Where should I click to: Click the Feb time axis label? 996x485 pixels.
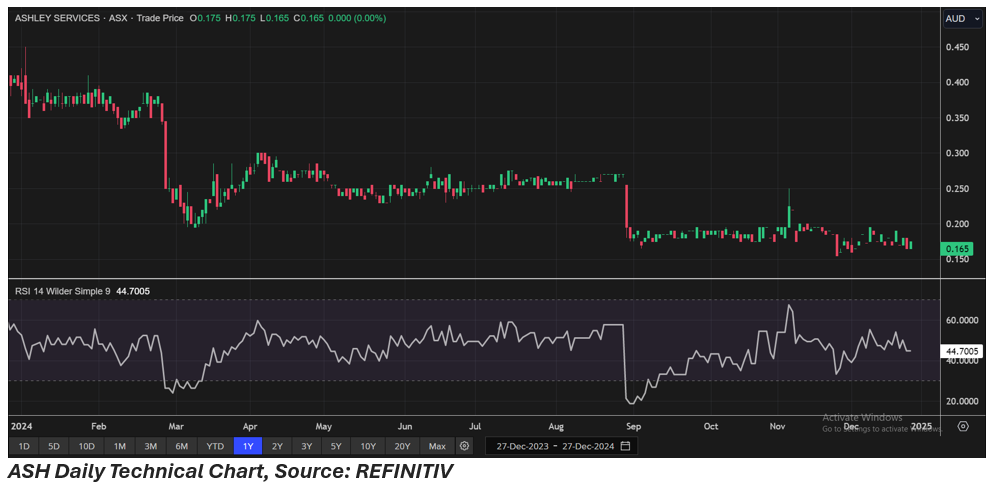(98, 426)
